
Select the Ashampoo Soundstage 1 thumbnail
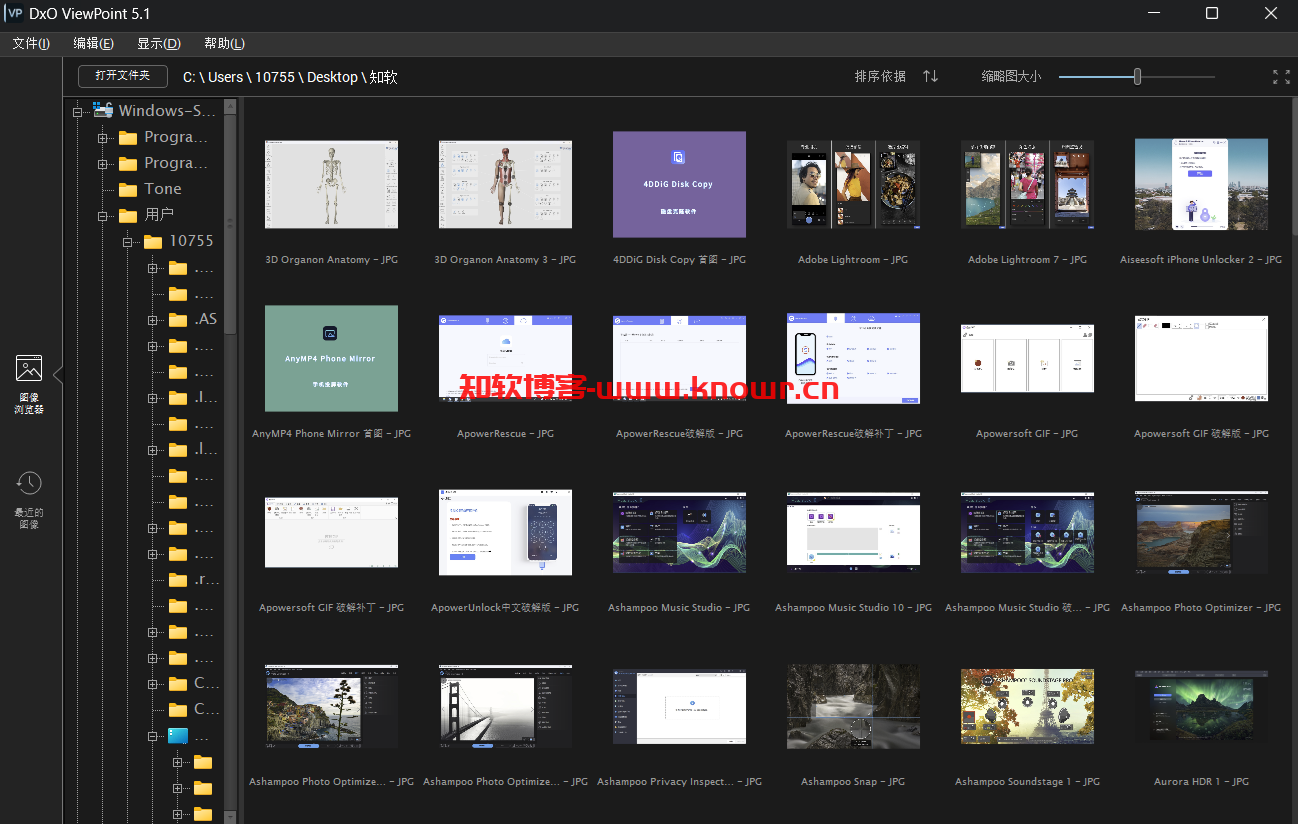pyautogui.click(x=1027, y=706)
